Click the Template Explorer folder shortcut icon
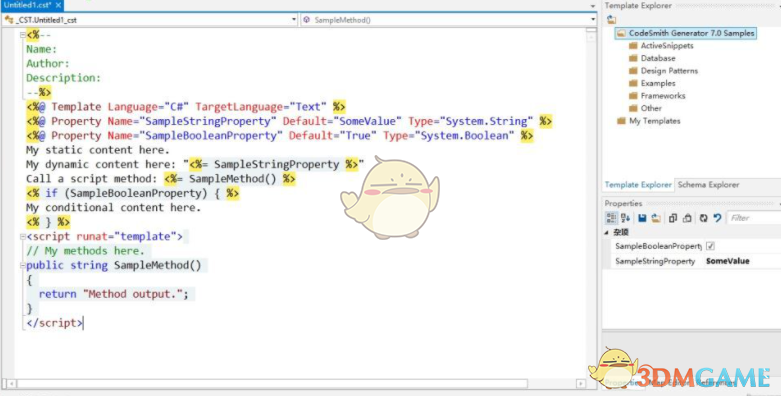The height and width of the screenshot is (396, 781). coord(611,20)
